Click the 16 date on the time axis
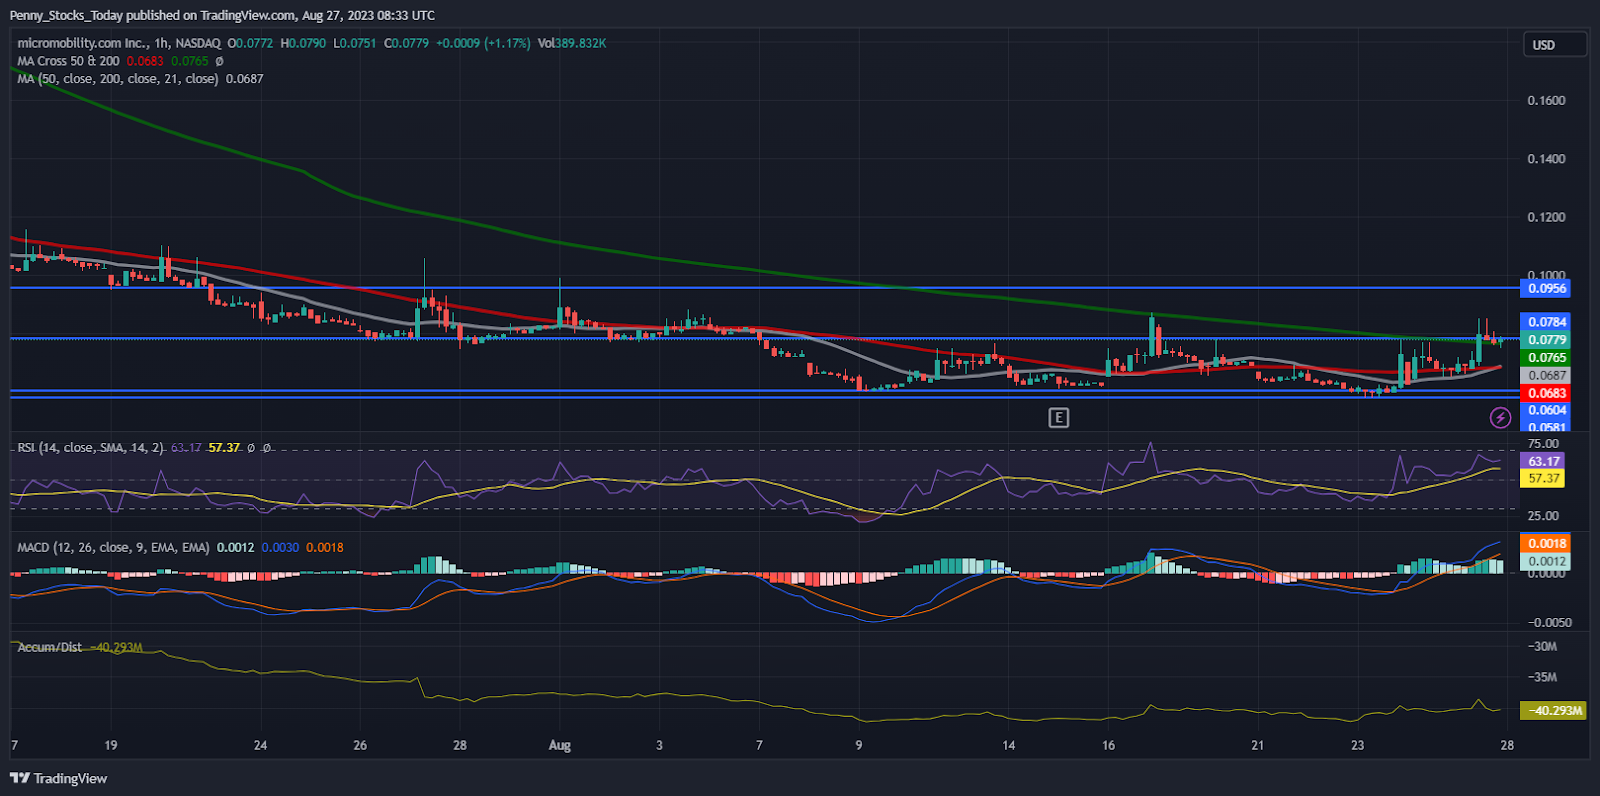 [x=1108, y=746]
